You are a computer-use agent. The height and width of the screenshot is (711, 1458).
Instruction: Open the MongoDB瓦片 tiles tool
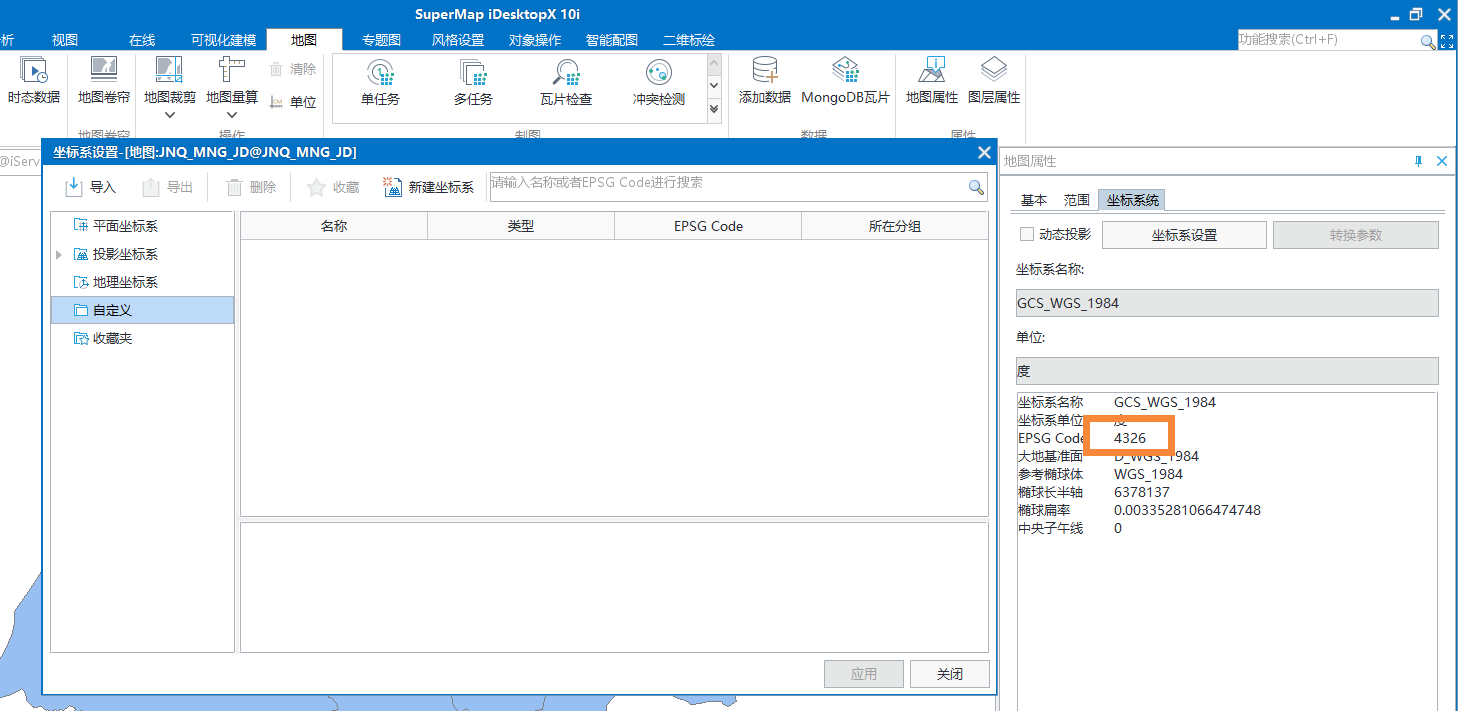click(x=845, y=81)
